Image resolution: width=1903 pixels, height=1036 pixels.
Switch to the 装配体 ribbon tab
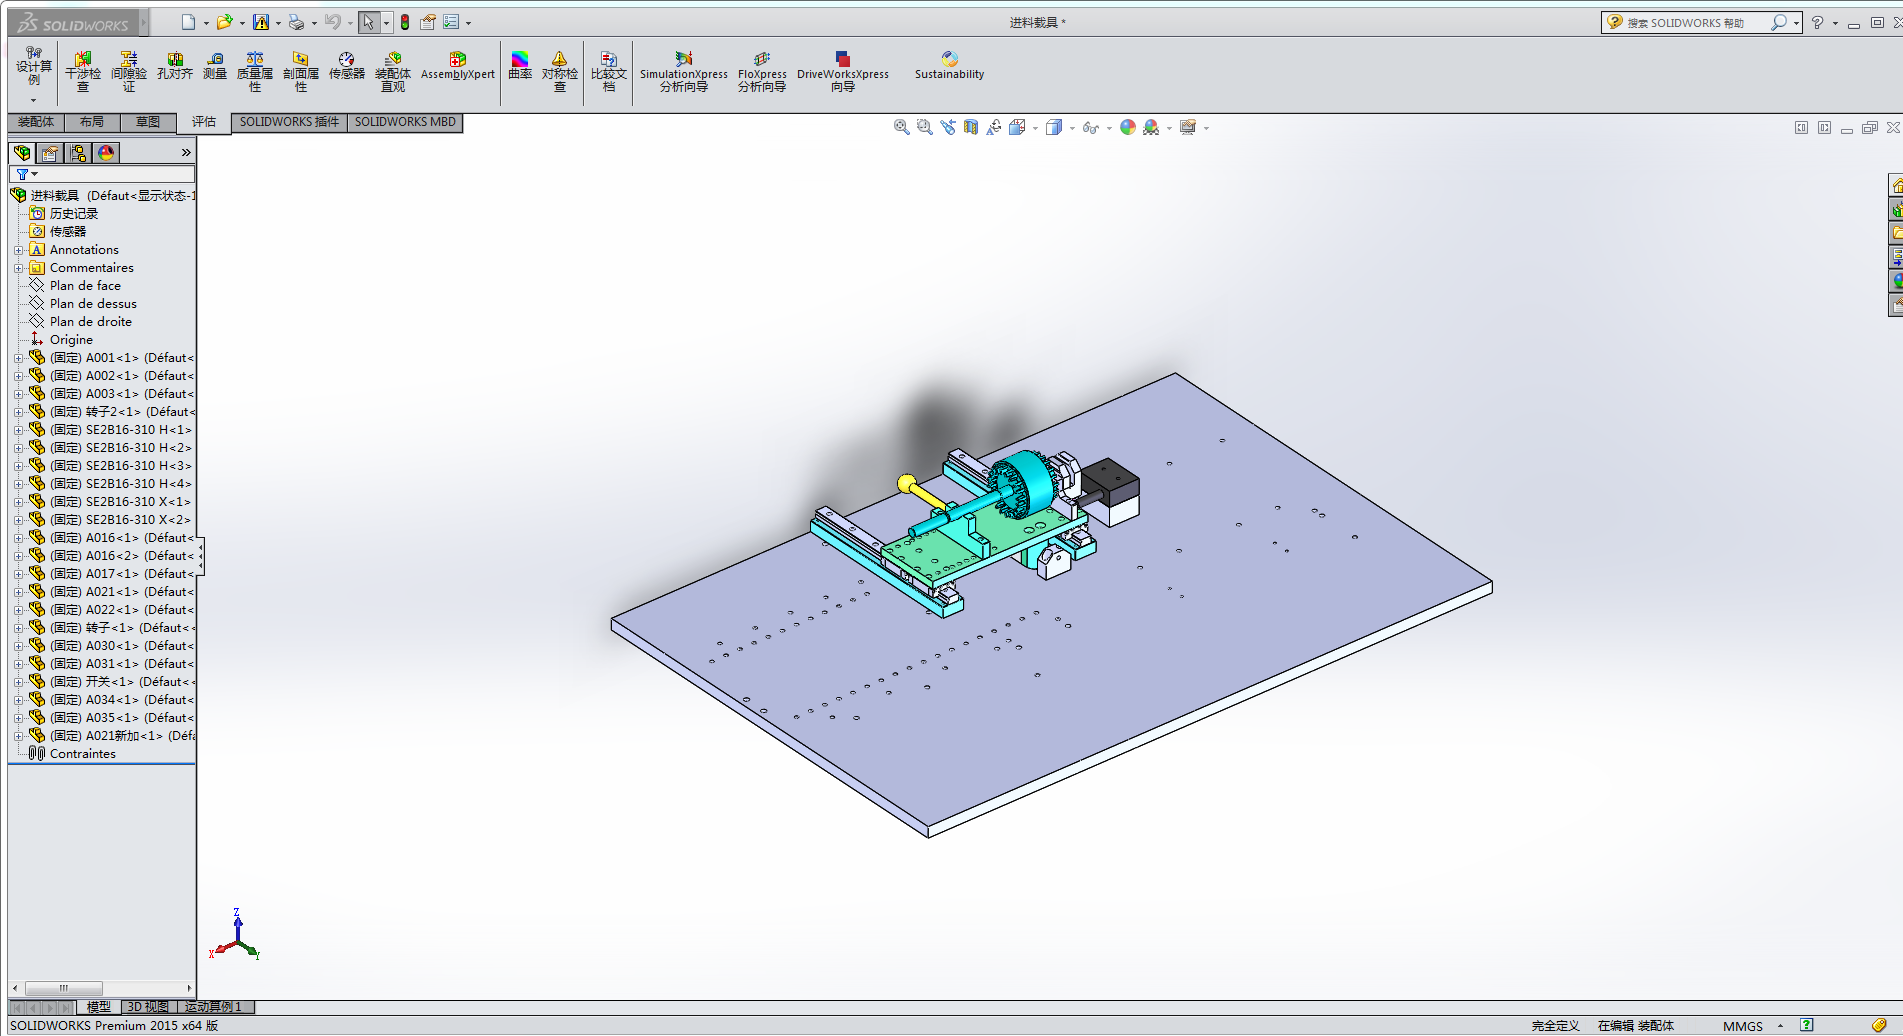pos(36,122)
